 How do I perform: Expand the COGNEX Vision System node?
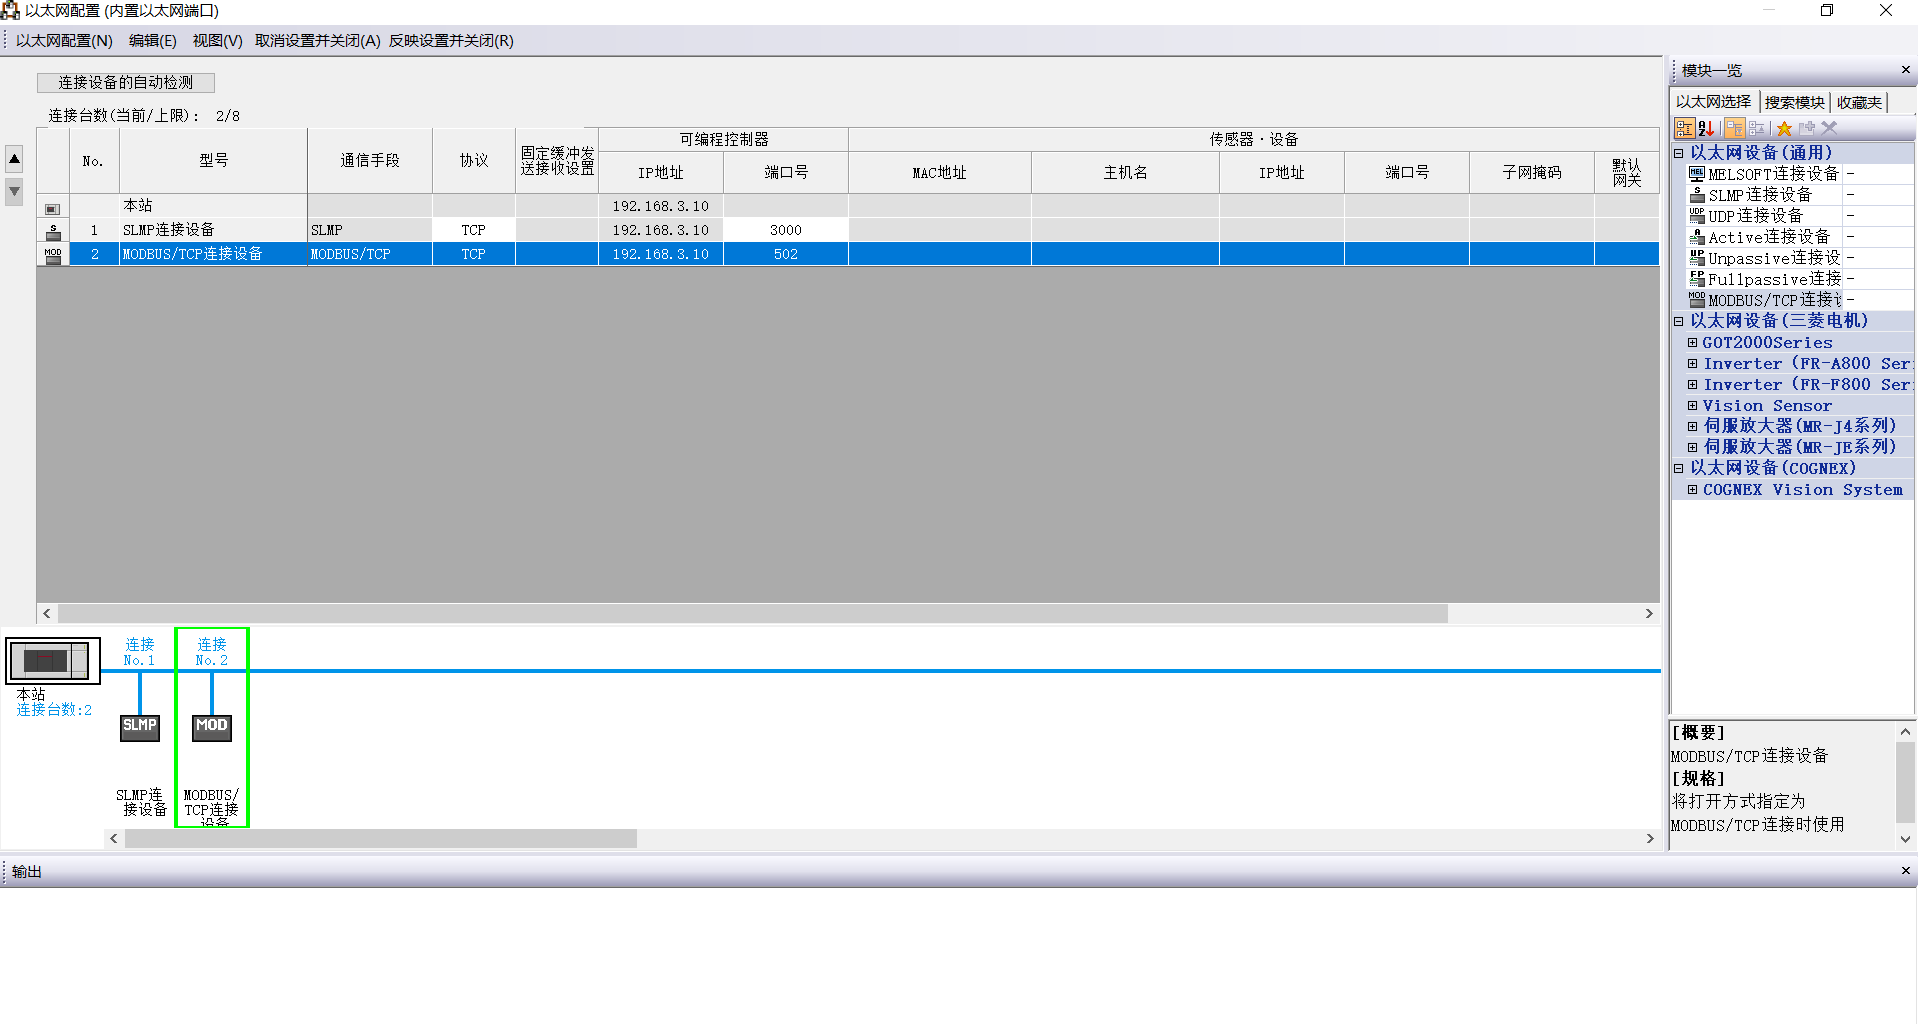point(1692,490)
